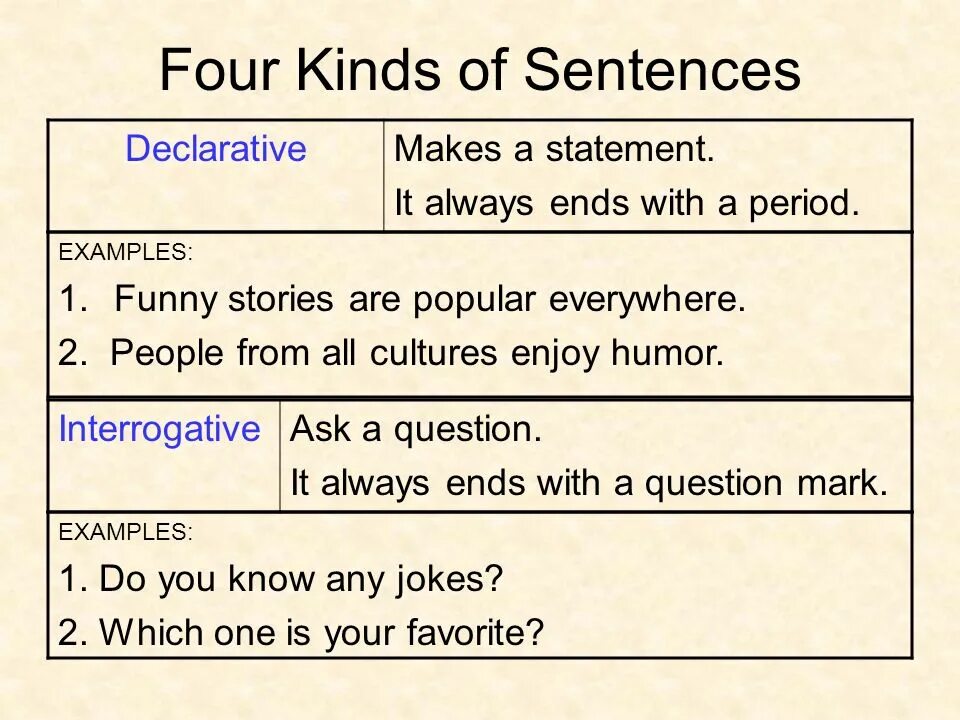Viewport: 960px width, 720px height.
Task: Click sentence Funny stories are popular everywhere.
Action: pos(403,299)
